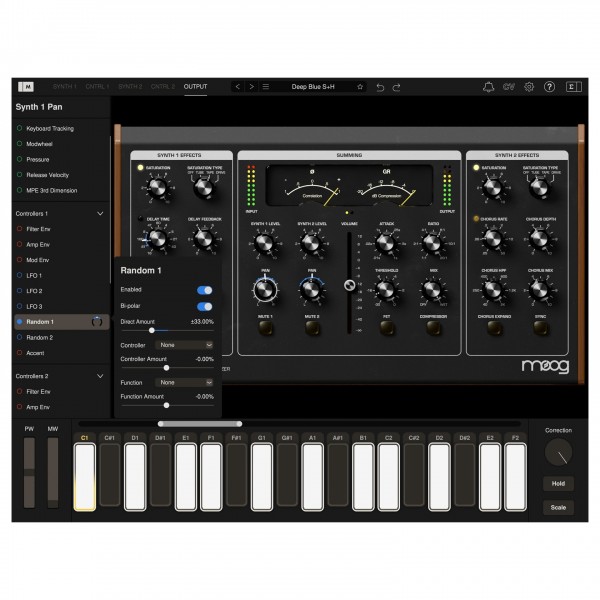Click the Deep Blue S+H preset name
The height and width of the screenshot is (600, 600).
click(313, 87)
